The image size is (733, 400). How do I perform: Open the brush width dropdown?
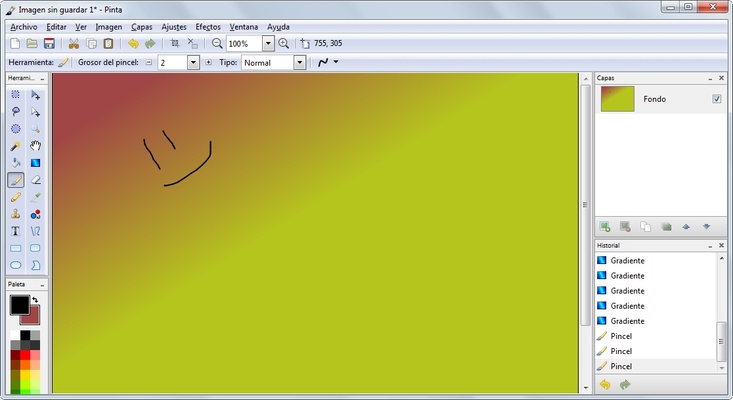[x=193, y=63]
